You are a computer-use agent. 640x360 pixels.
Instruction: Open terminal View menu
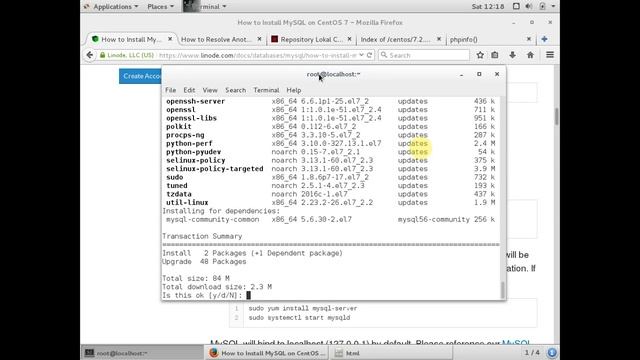coord(210,90)
